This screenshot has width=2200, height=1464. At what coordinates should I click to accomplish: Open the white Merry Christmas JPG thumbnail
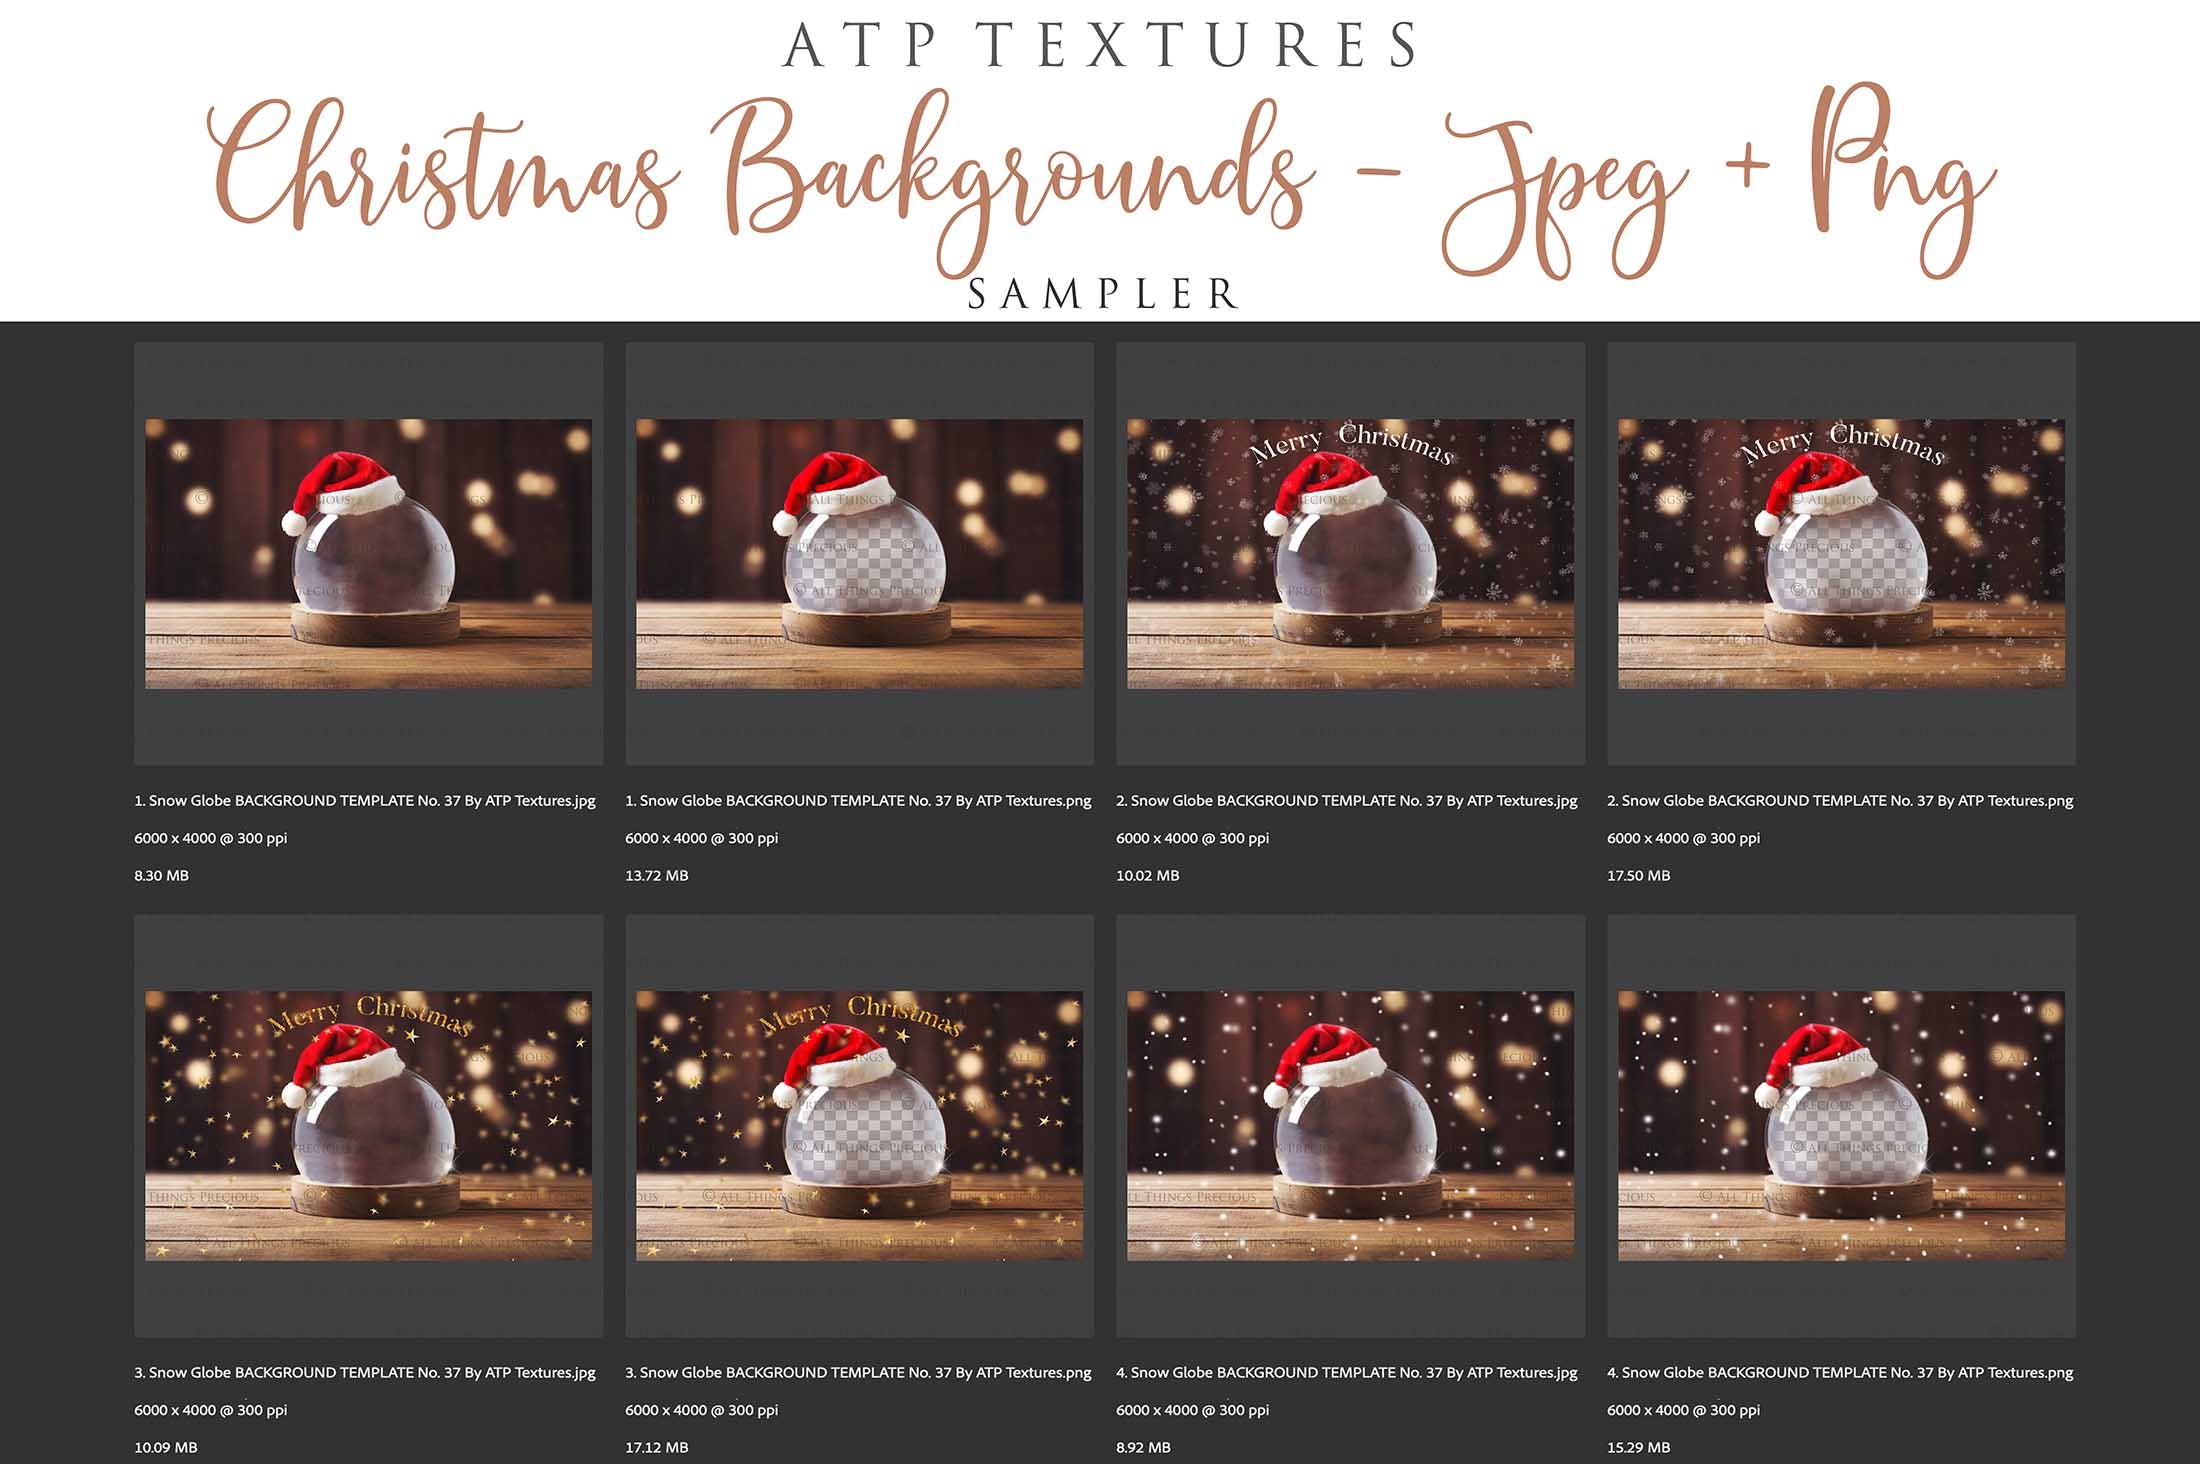pos(1350,553)
